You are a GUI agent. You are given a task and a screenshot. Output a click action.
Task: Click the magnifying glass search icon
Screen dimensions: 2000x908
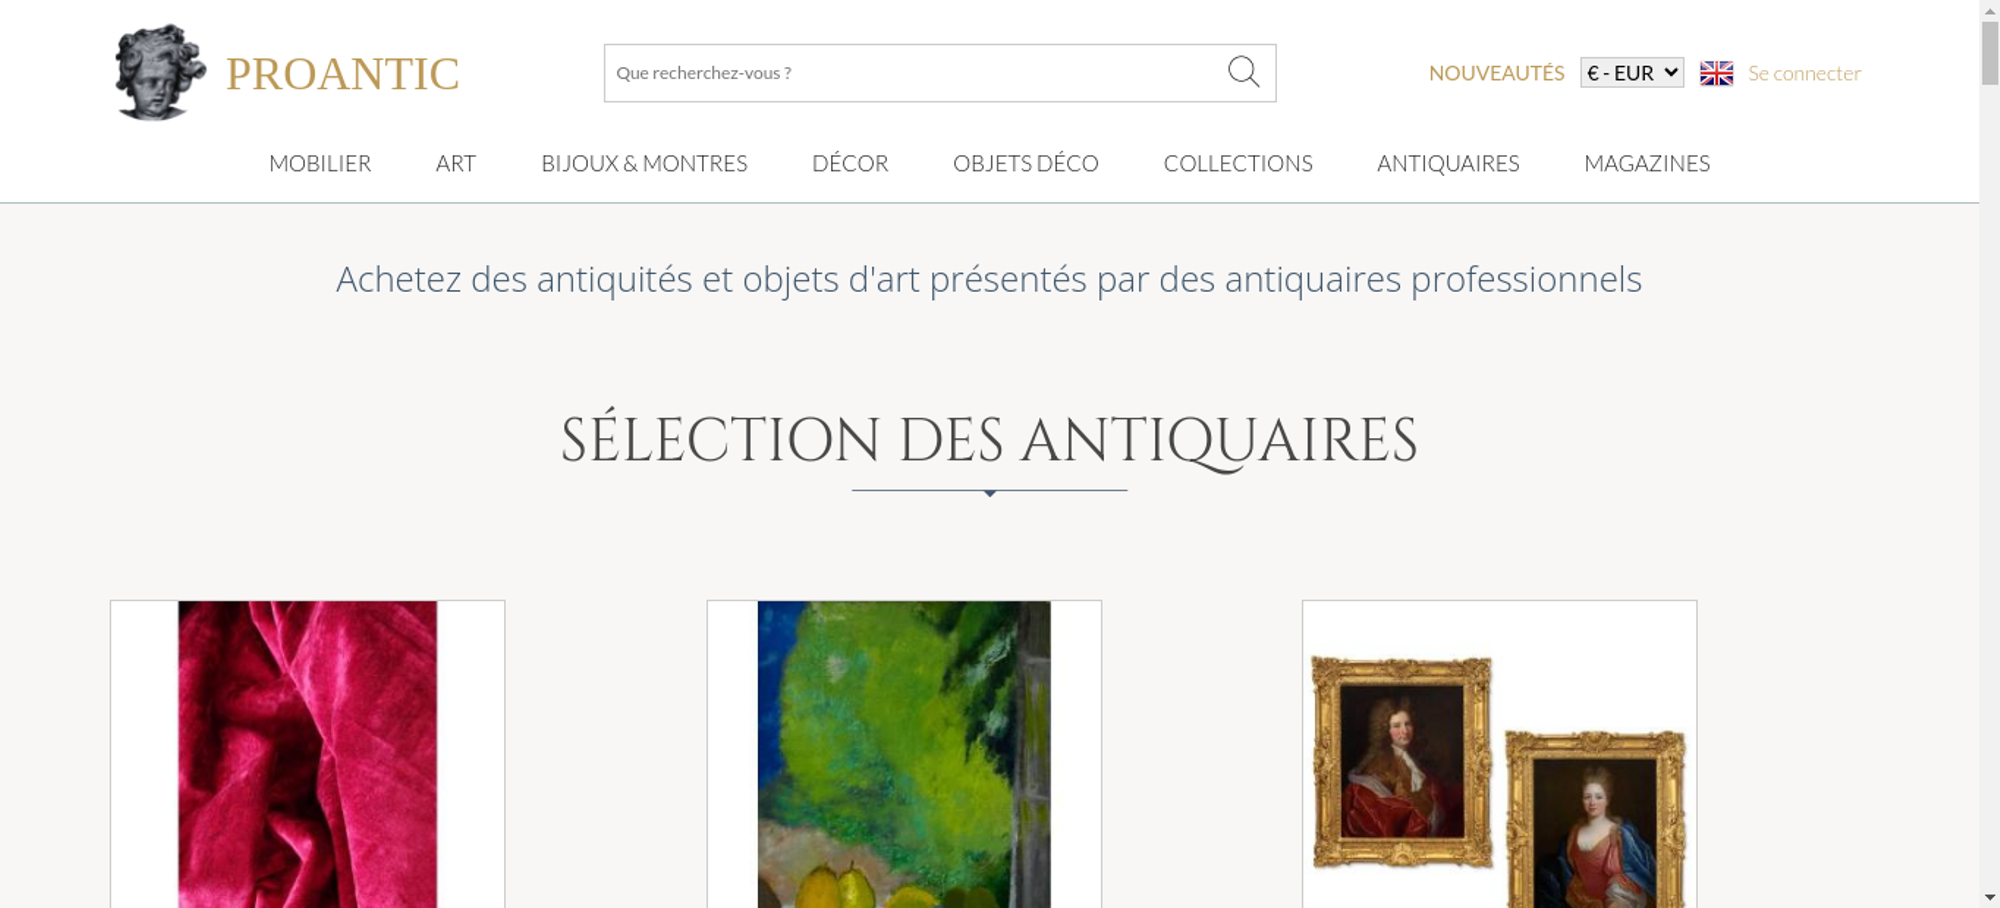pyautogui.click(x=1243, y=72)
